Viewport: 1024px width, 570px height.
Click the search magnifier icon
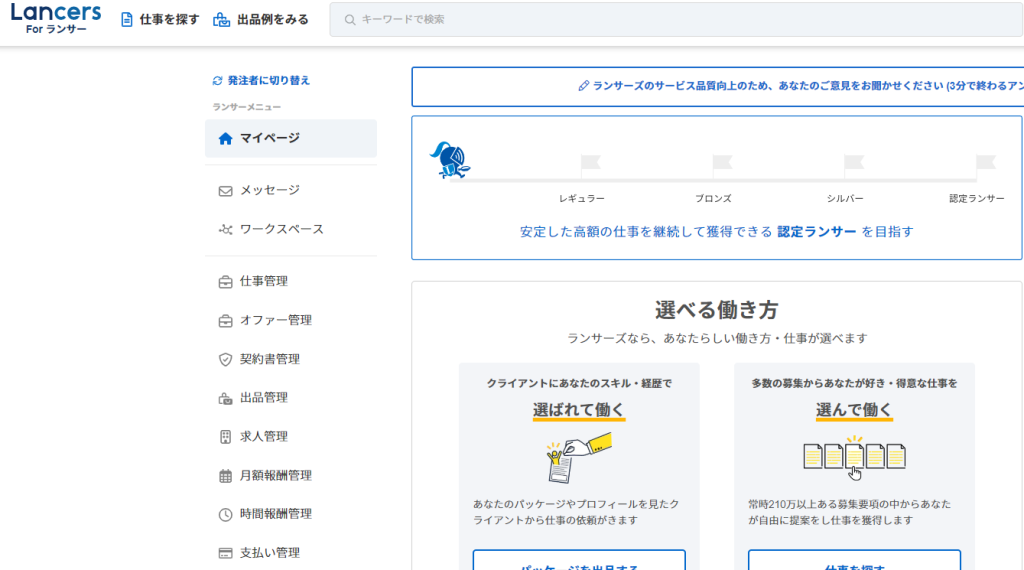coord(349,20)
